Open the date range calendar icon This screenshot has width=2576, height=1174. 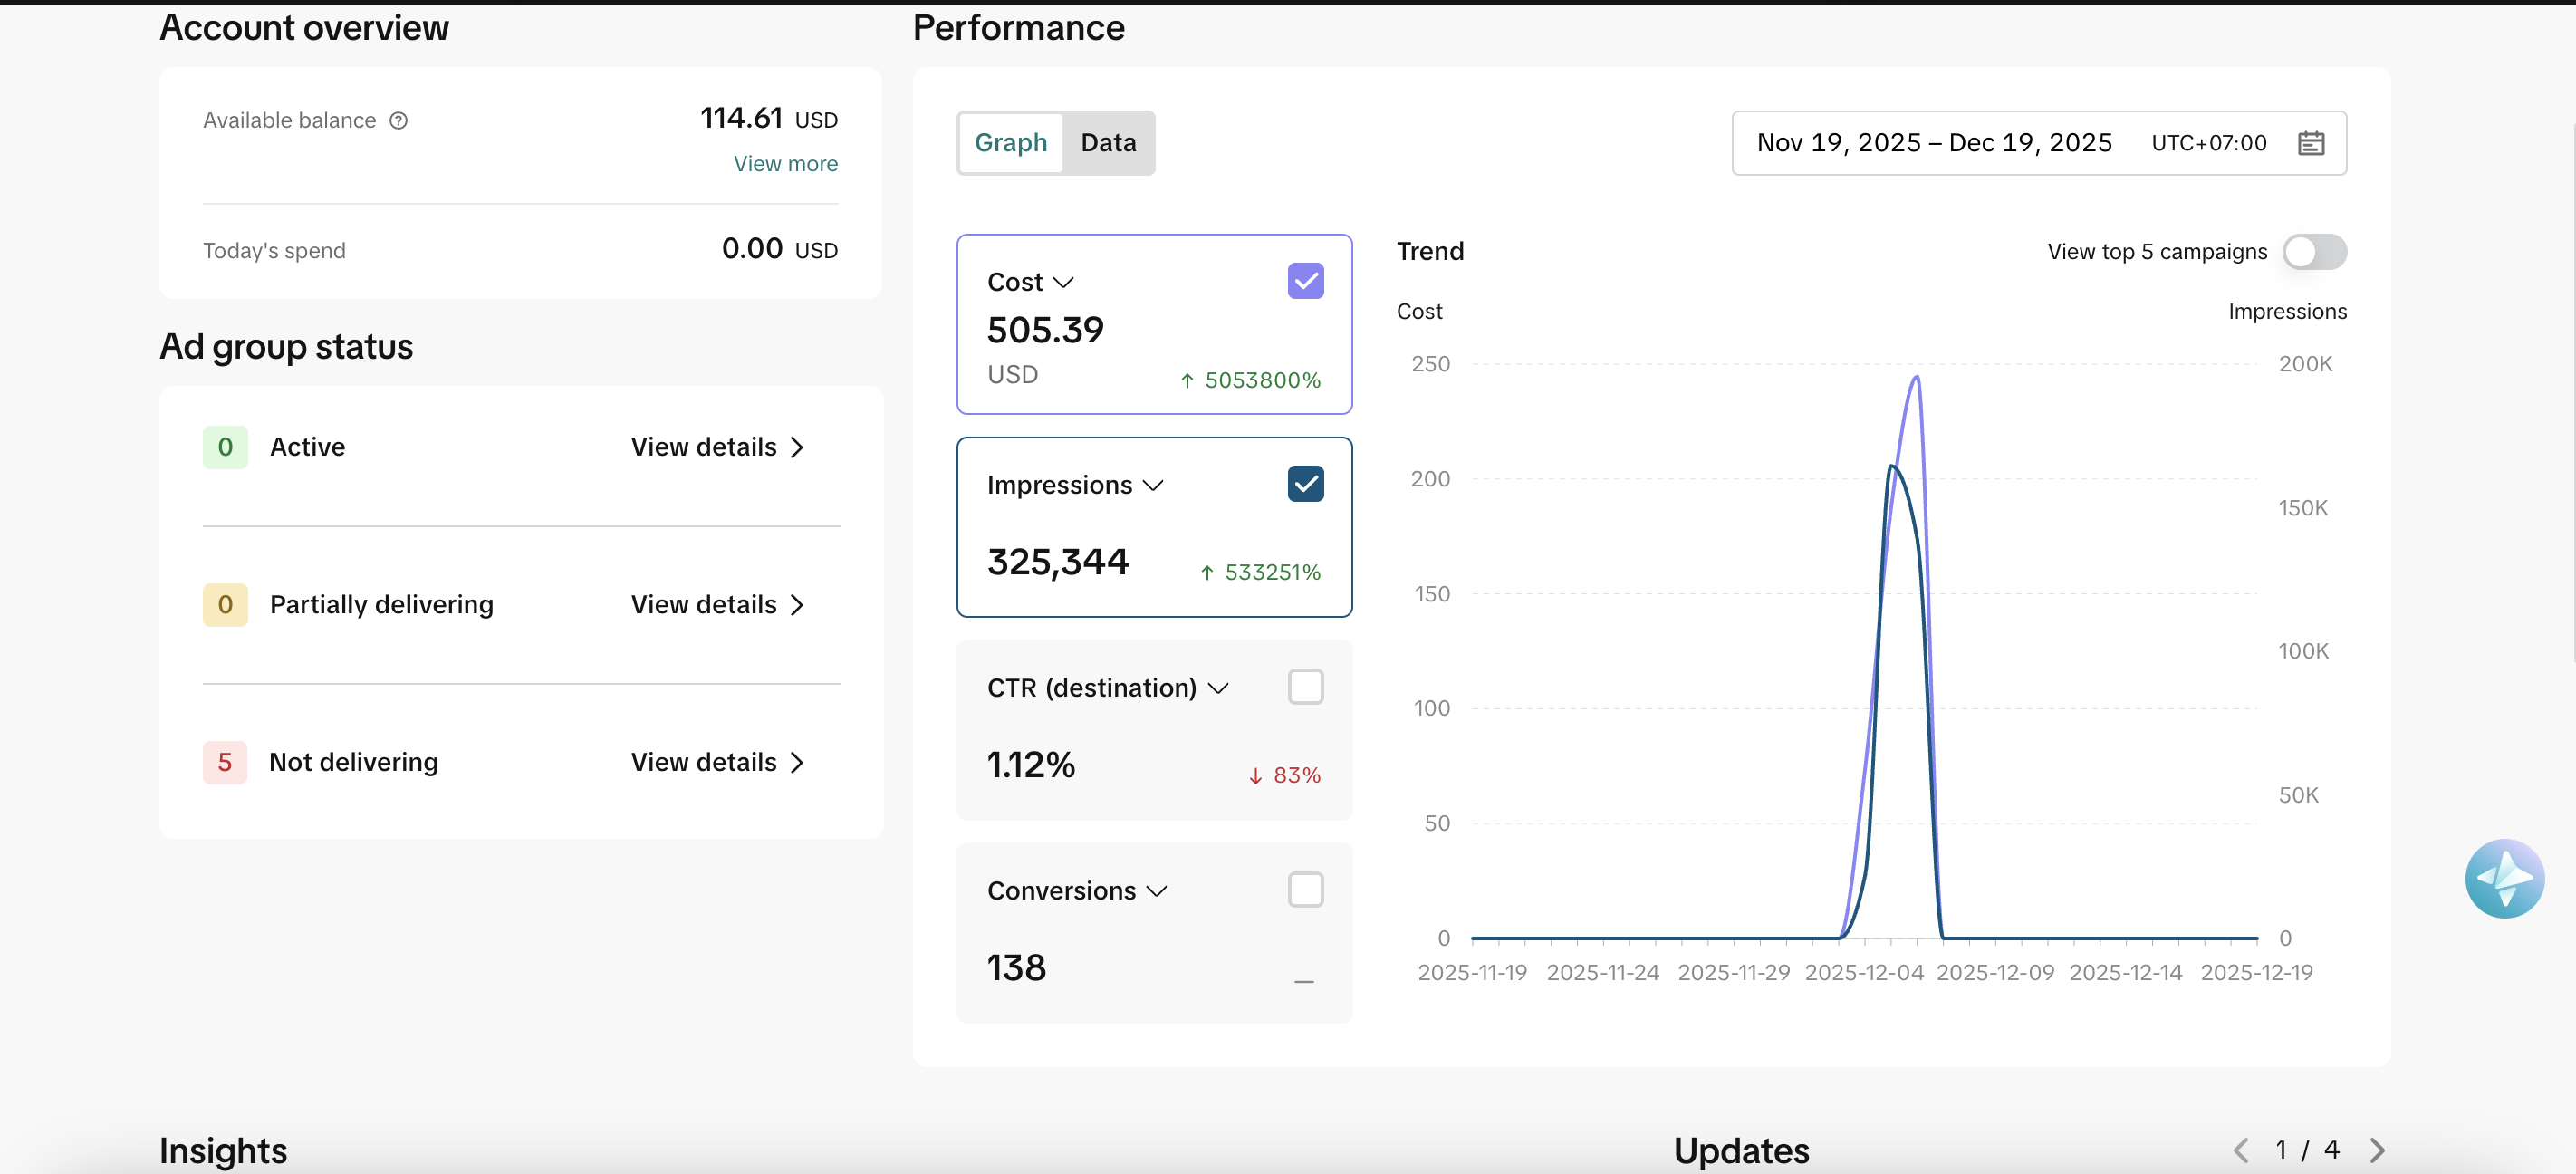click(2310, 143)
